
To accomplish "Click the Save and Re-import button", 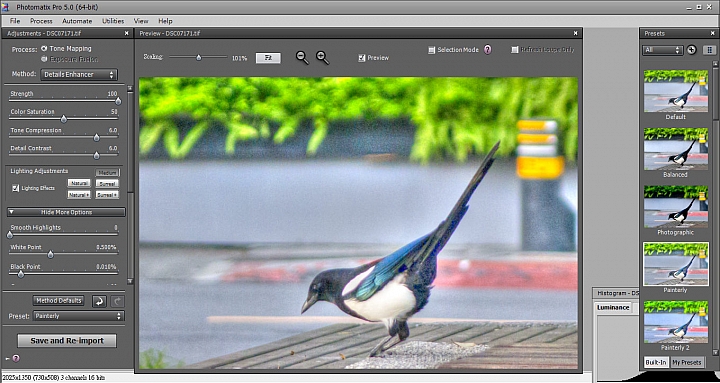I will 67,341.
